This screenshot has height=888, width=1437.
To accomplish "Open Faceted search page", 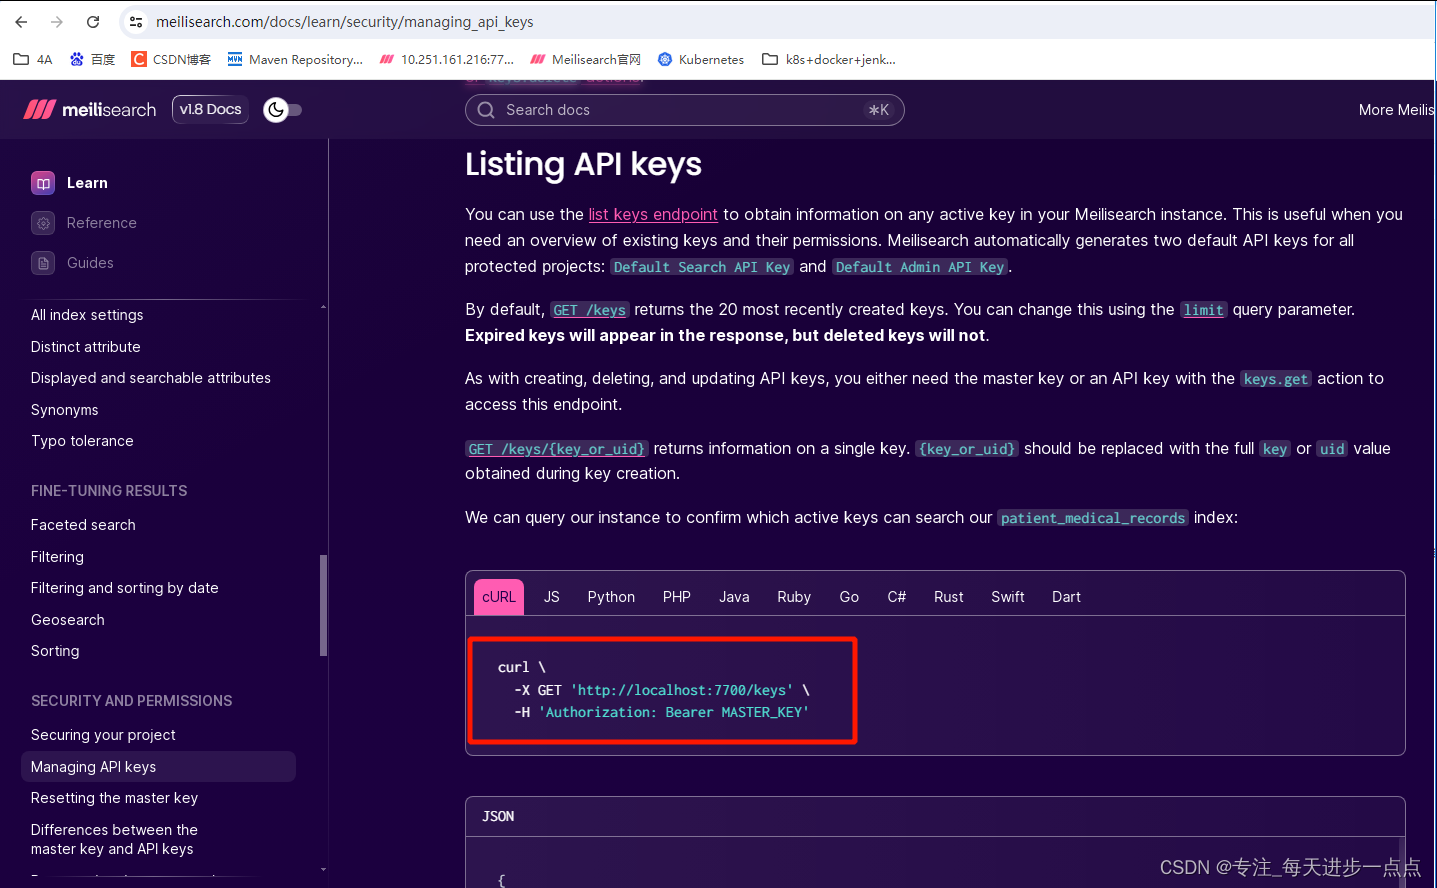I will (x=83, y=525).
